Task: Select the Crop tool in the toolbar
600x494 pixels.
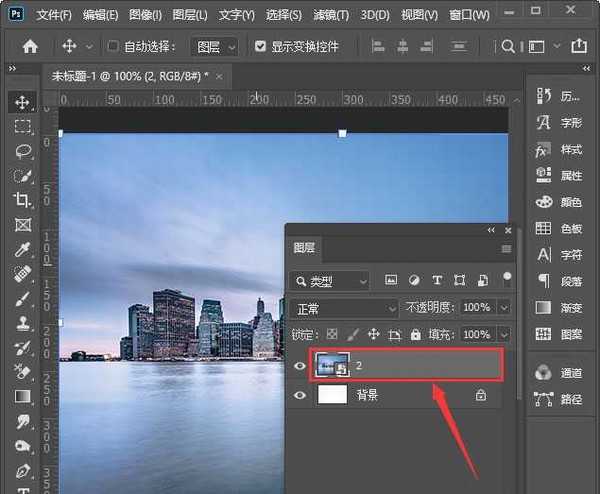Action: point(22,200)
